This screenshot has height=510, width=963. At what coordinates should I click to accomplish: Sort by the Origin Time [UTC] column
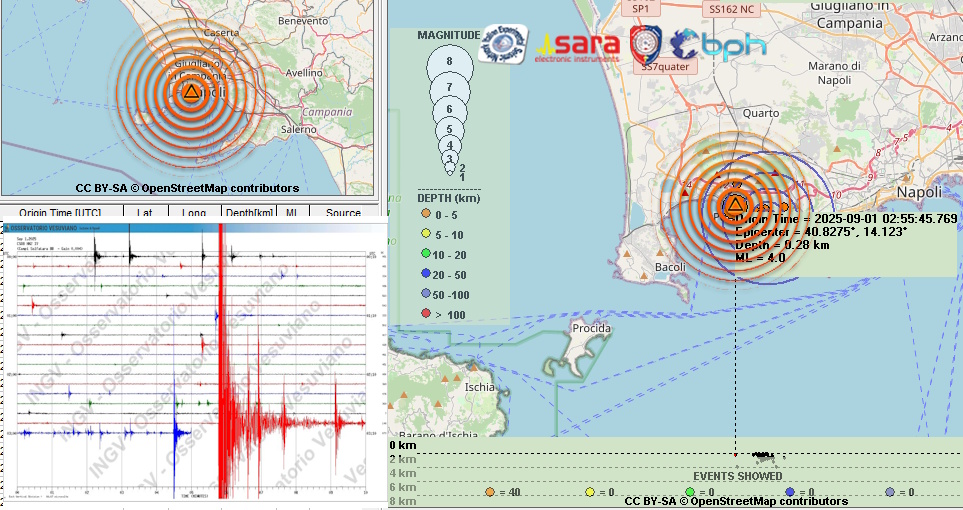(x=60, y=212)
